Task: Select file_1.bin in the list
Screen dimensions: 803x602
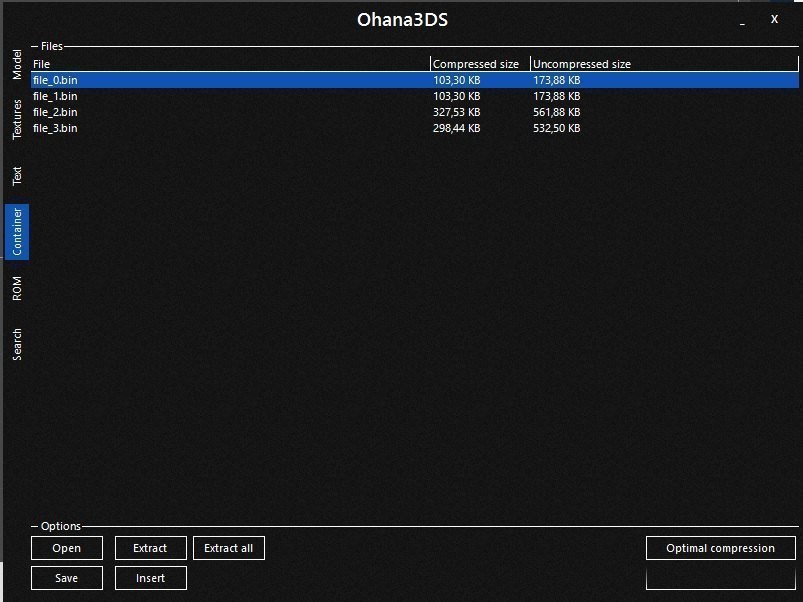Action: (x=415, y=96)
